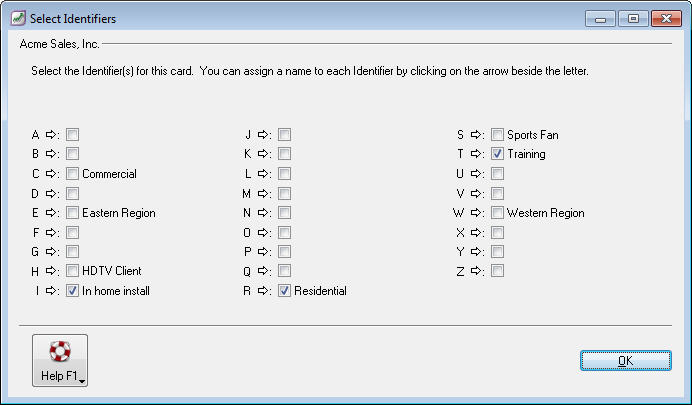692x405 pixels.
Task: Tick the checkbox for identifier A
Action: click(x=72, y=135)
